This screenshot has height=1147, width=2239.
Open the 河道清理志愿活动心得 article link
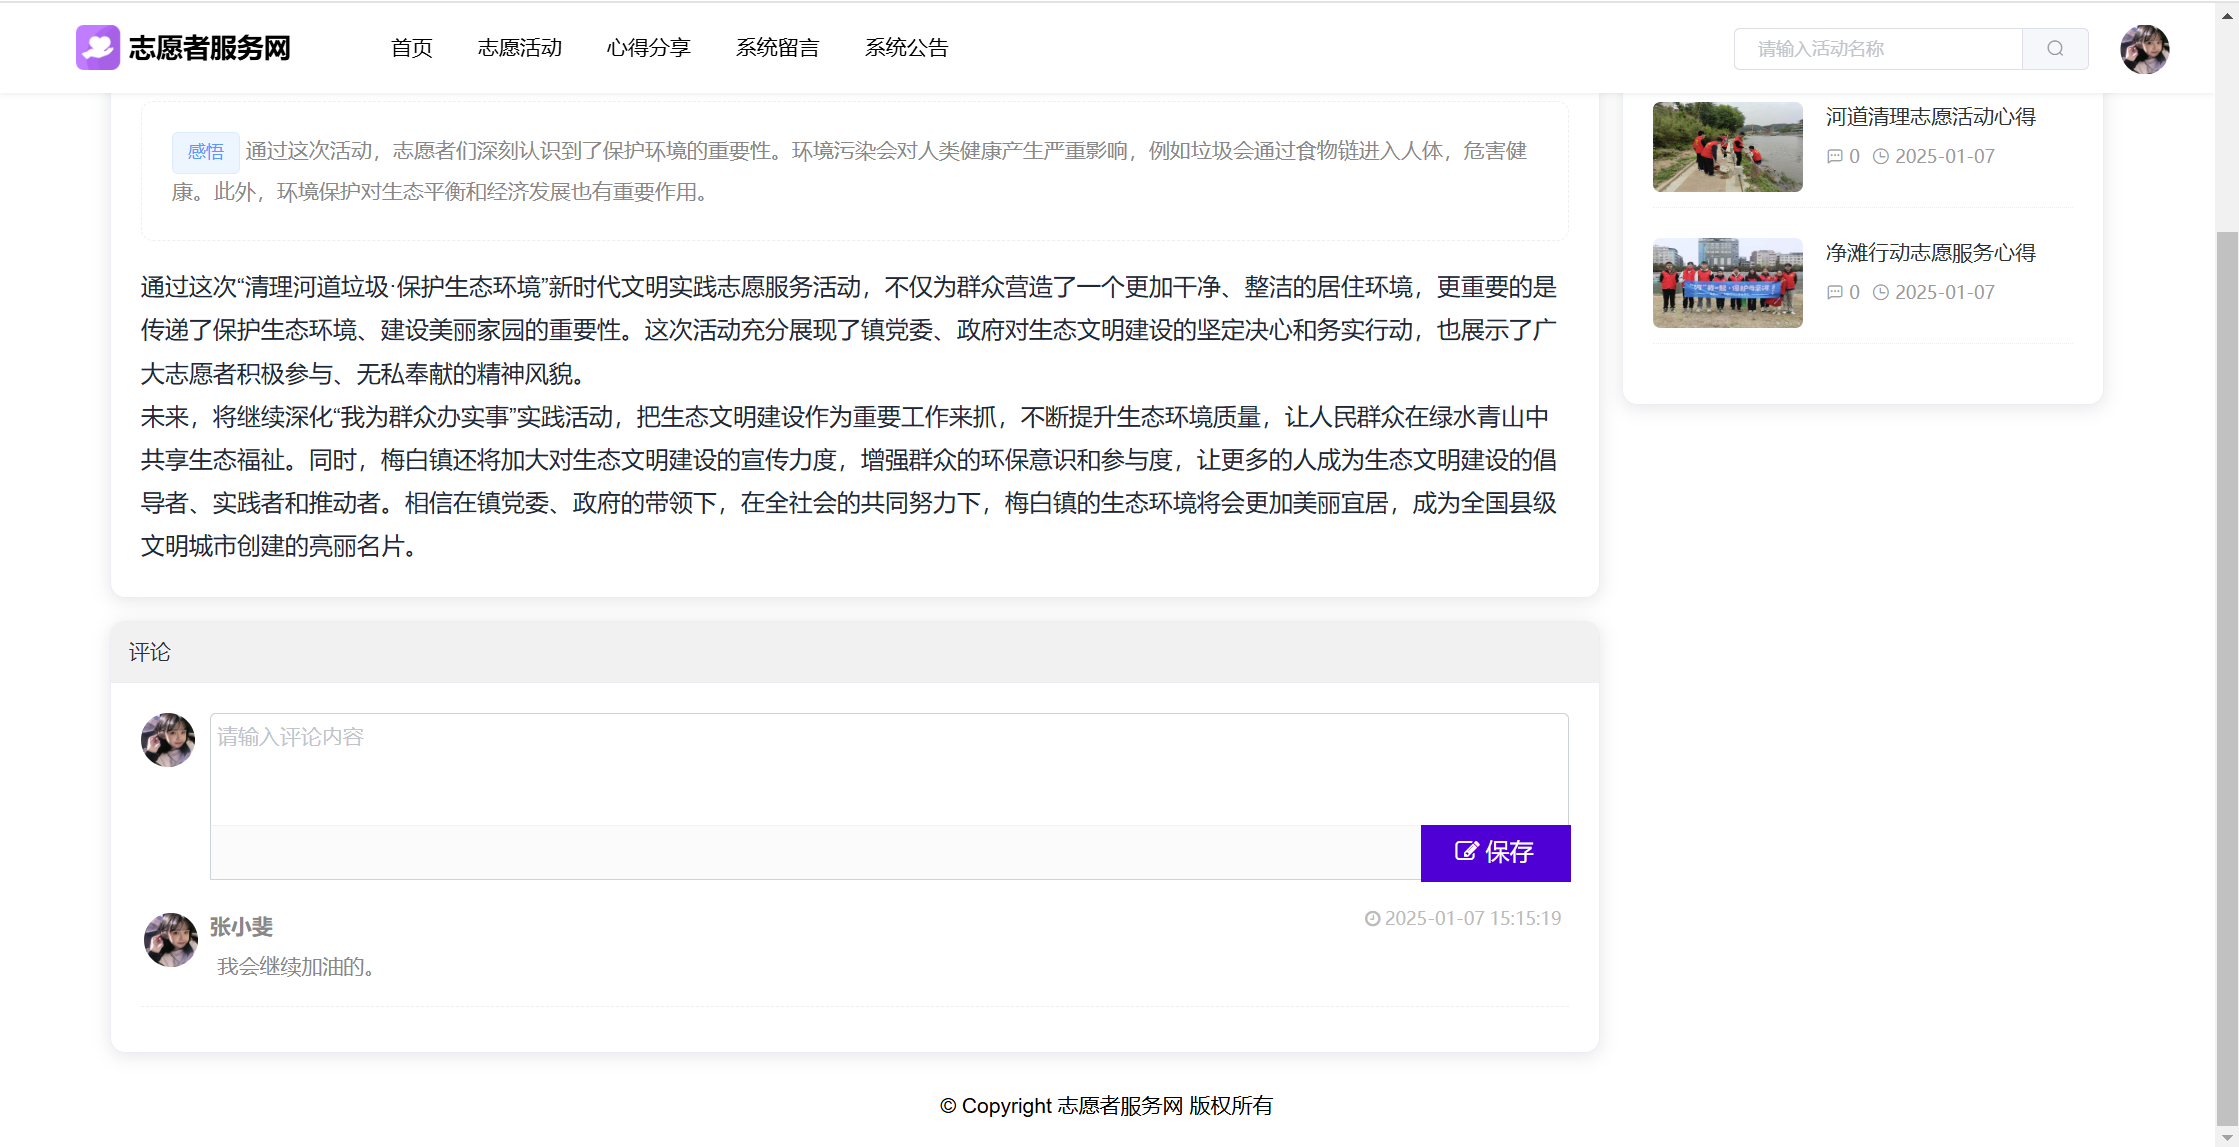pos(1930,117)
